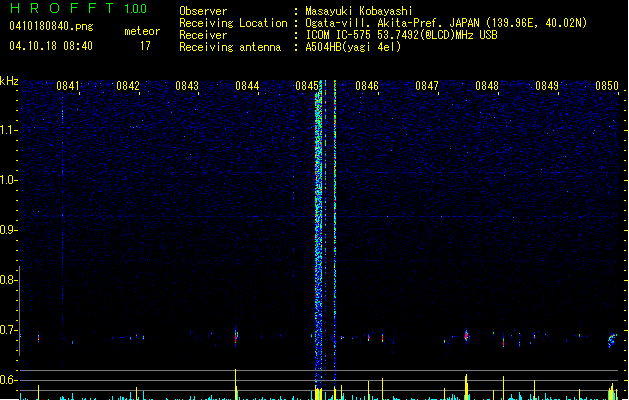Click the 0845 time marker
This screenshot has width=629, height=400.
point(307,86)
